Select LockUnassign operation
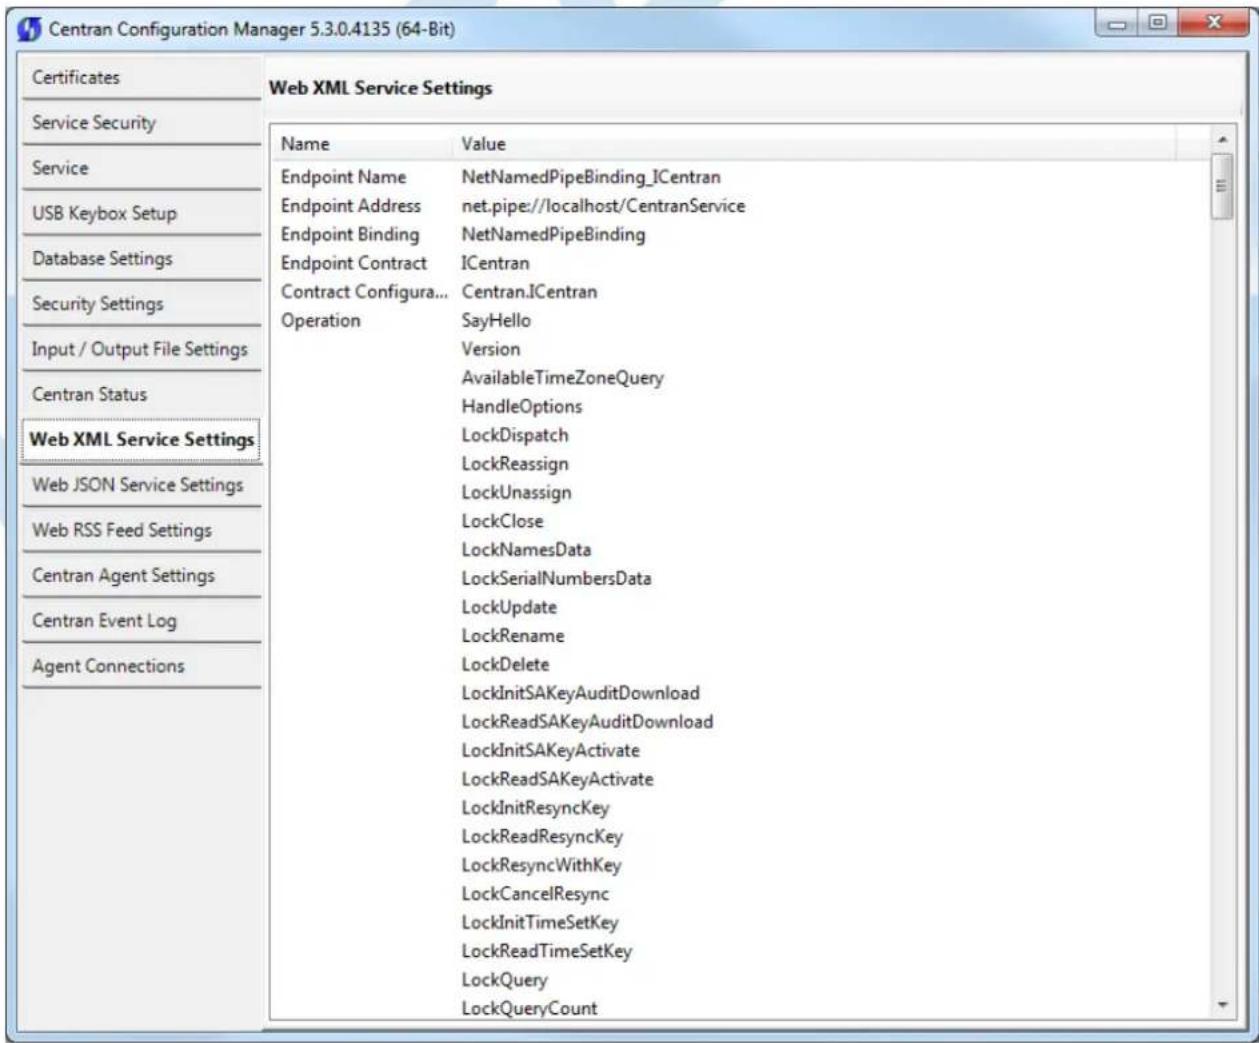The height and width of the screenshot is (1043, 1259). coord(516,493)
